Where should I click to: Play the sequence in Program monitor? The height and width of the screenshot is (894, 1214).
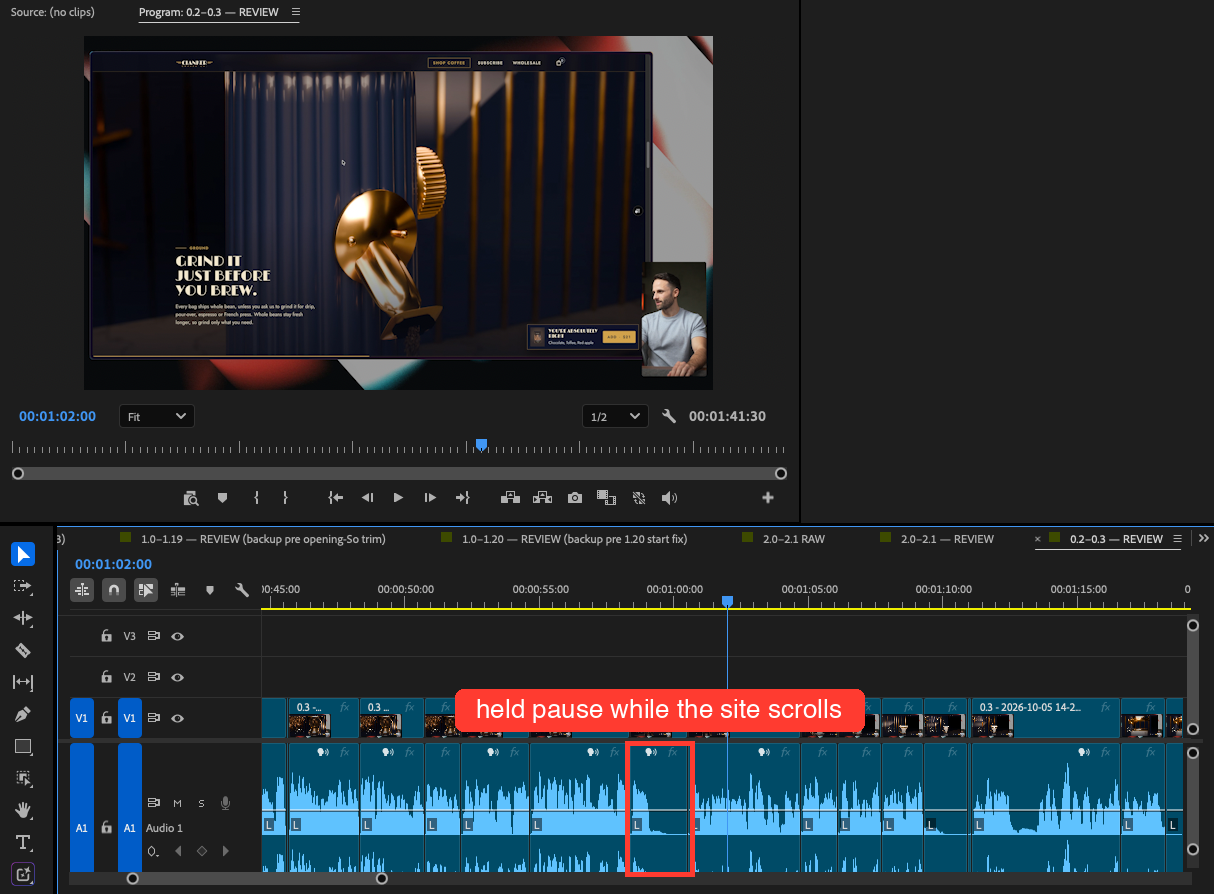tap(398, 497)
